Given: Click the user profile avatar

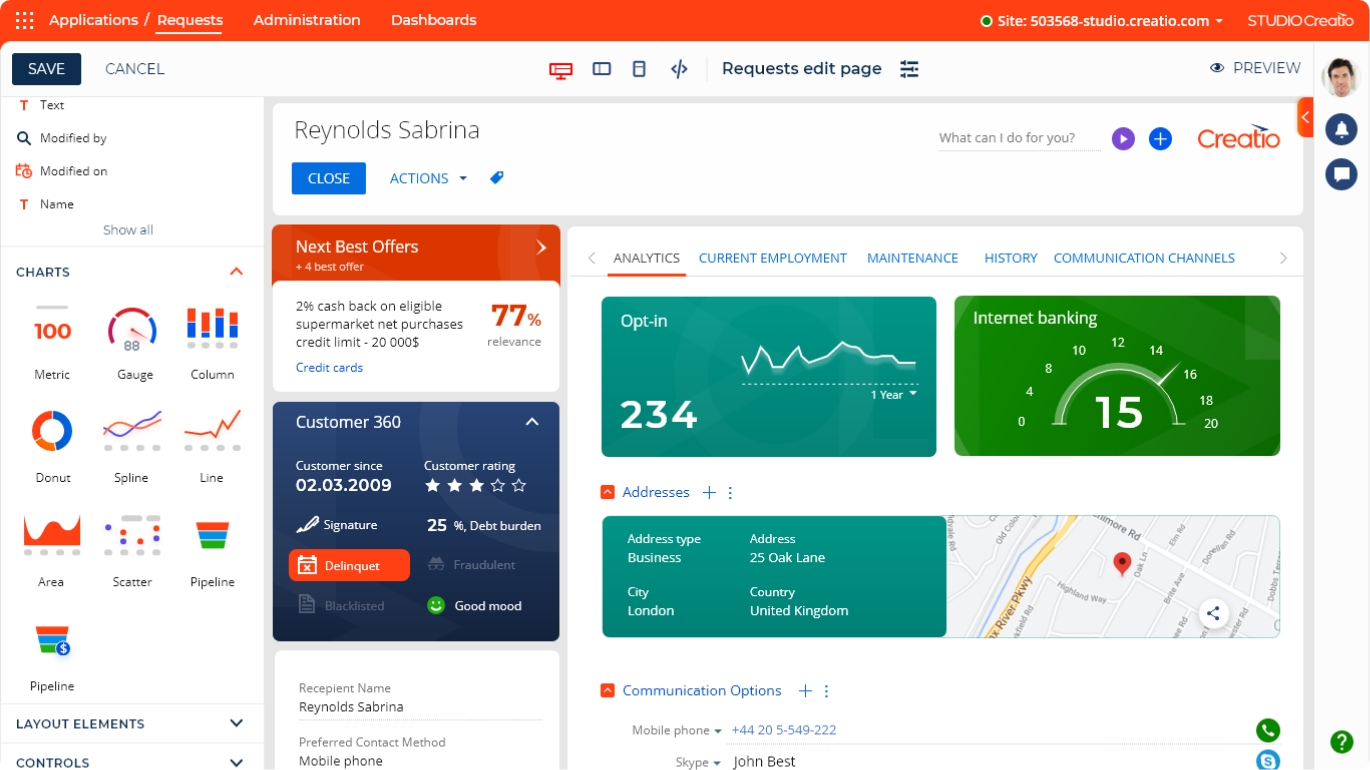Looking at the screenshot, I should 1341,78.
